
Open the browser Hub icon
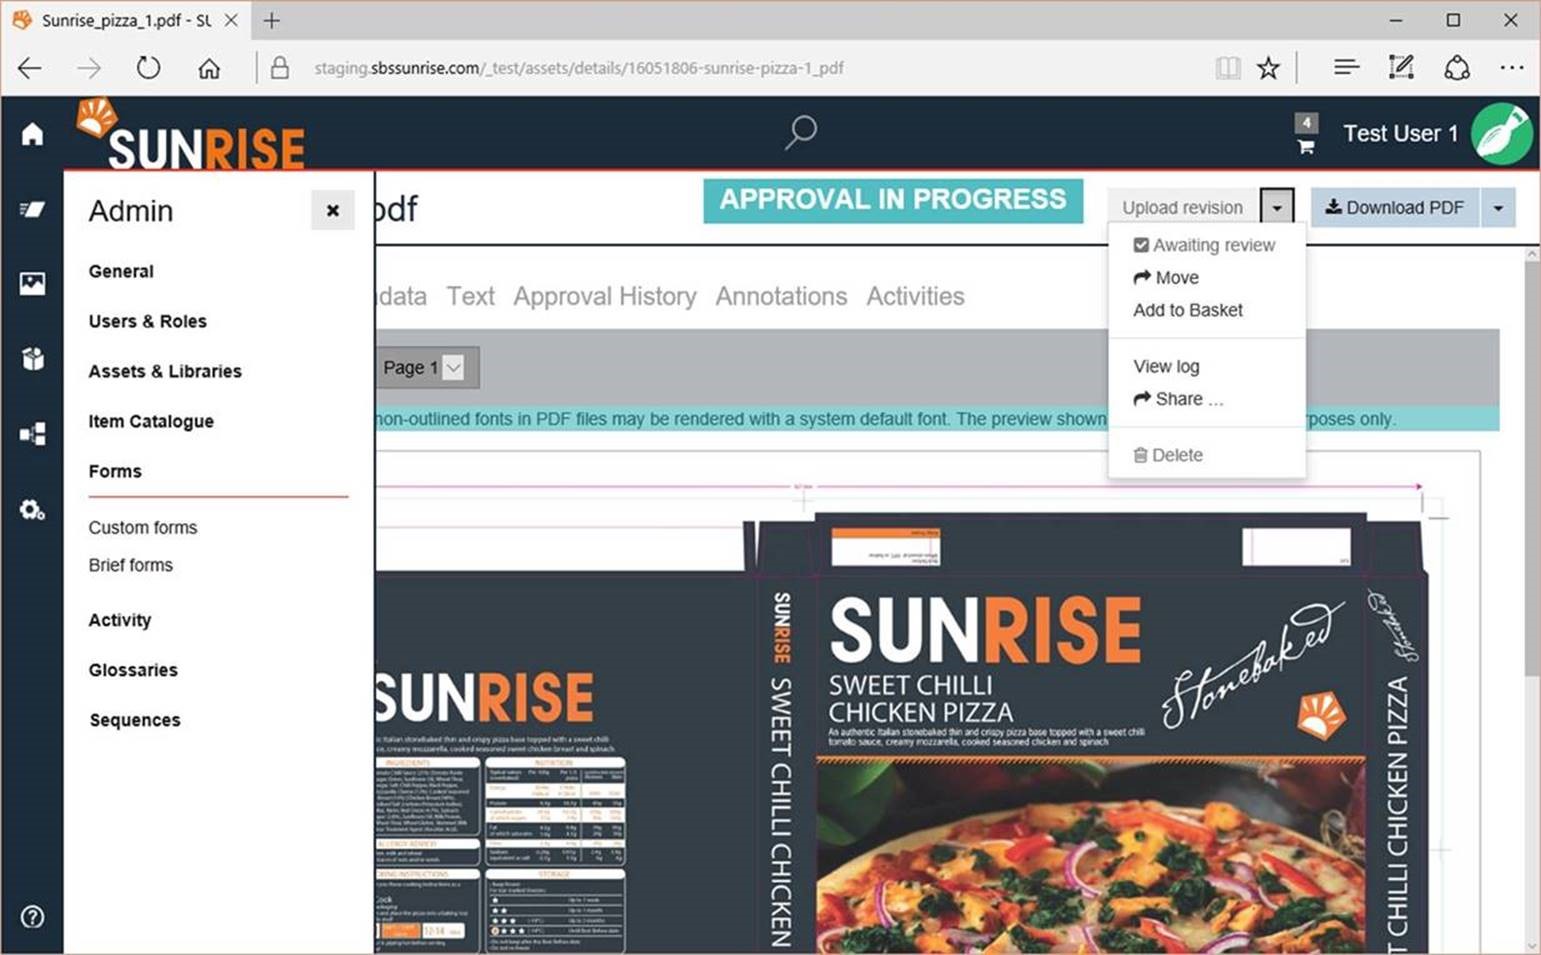(1346, 68)
